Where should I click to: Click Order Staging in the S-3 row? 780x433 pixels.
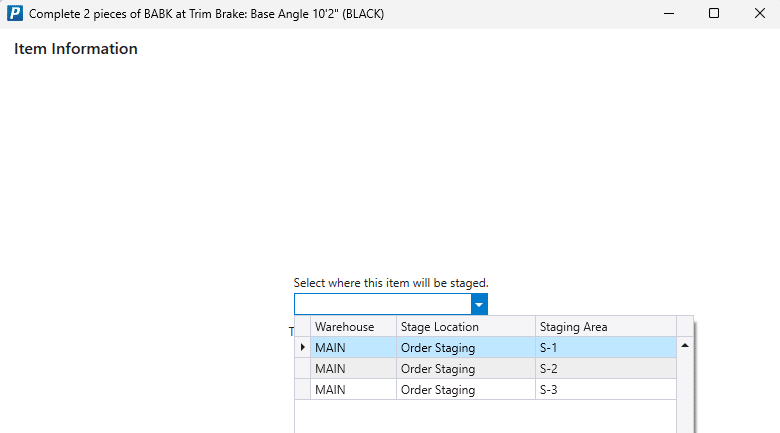(465, 390)
